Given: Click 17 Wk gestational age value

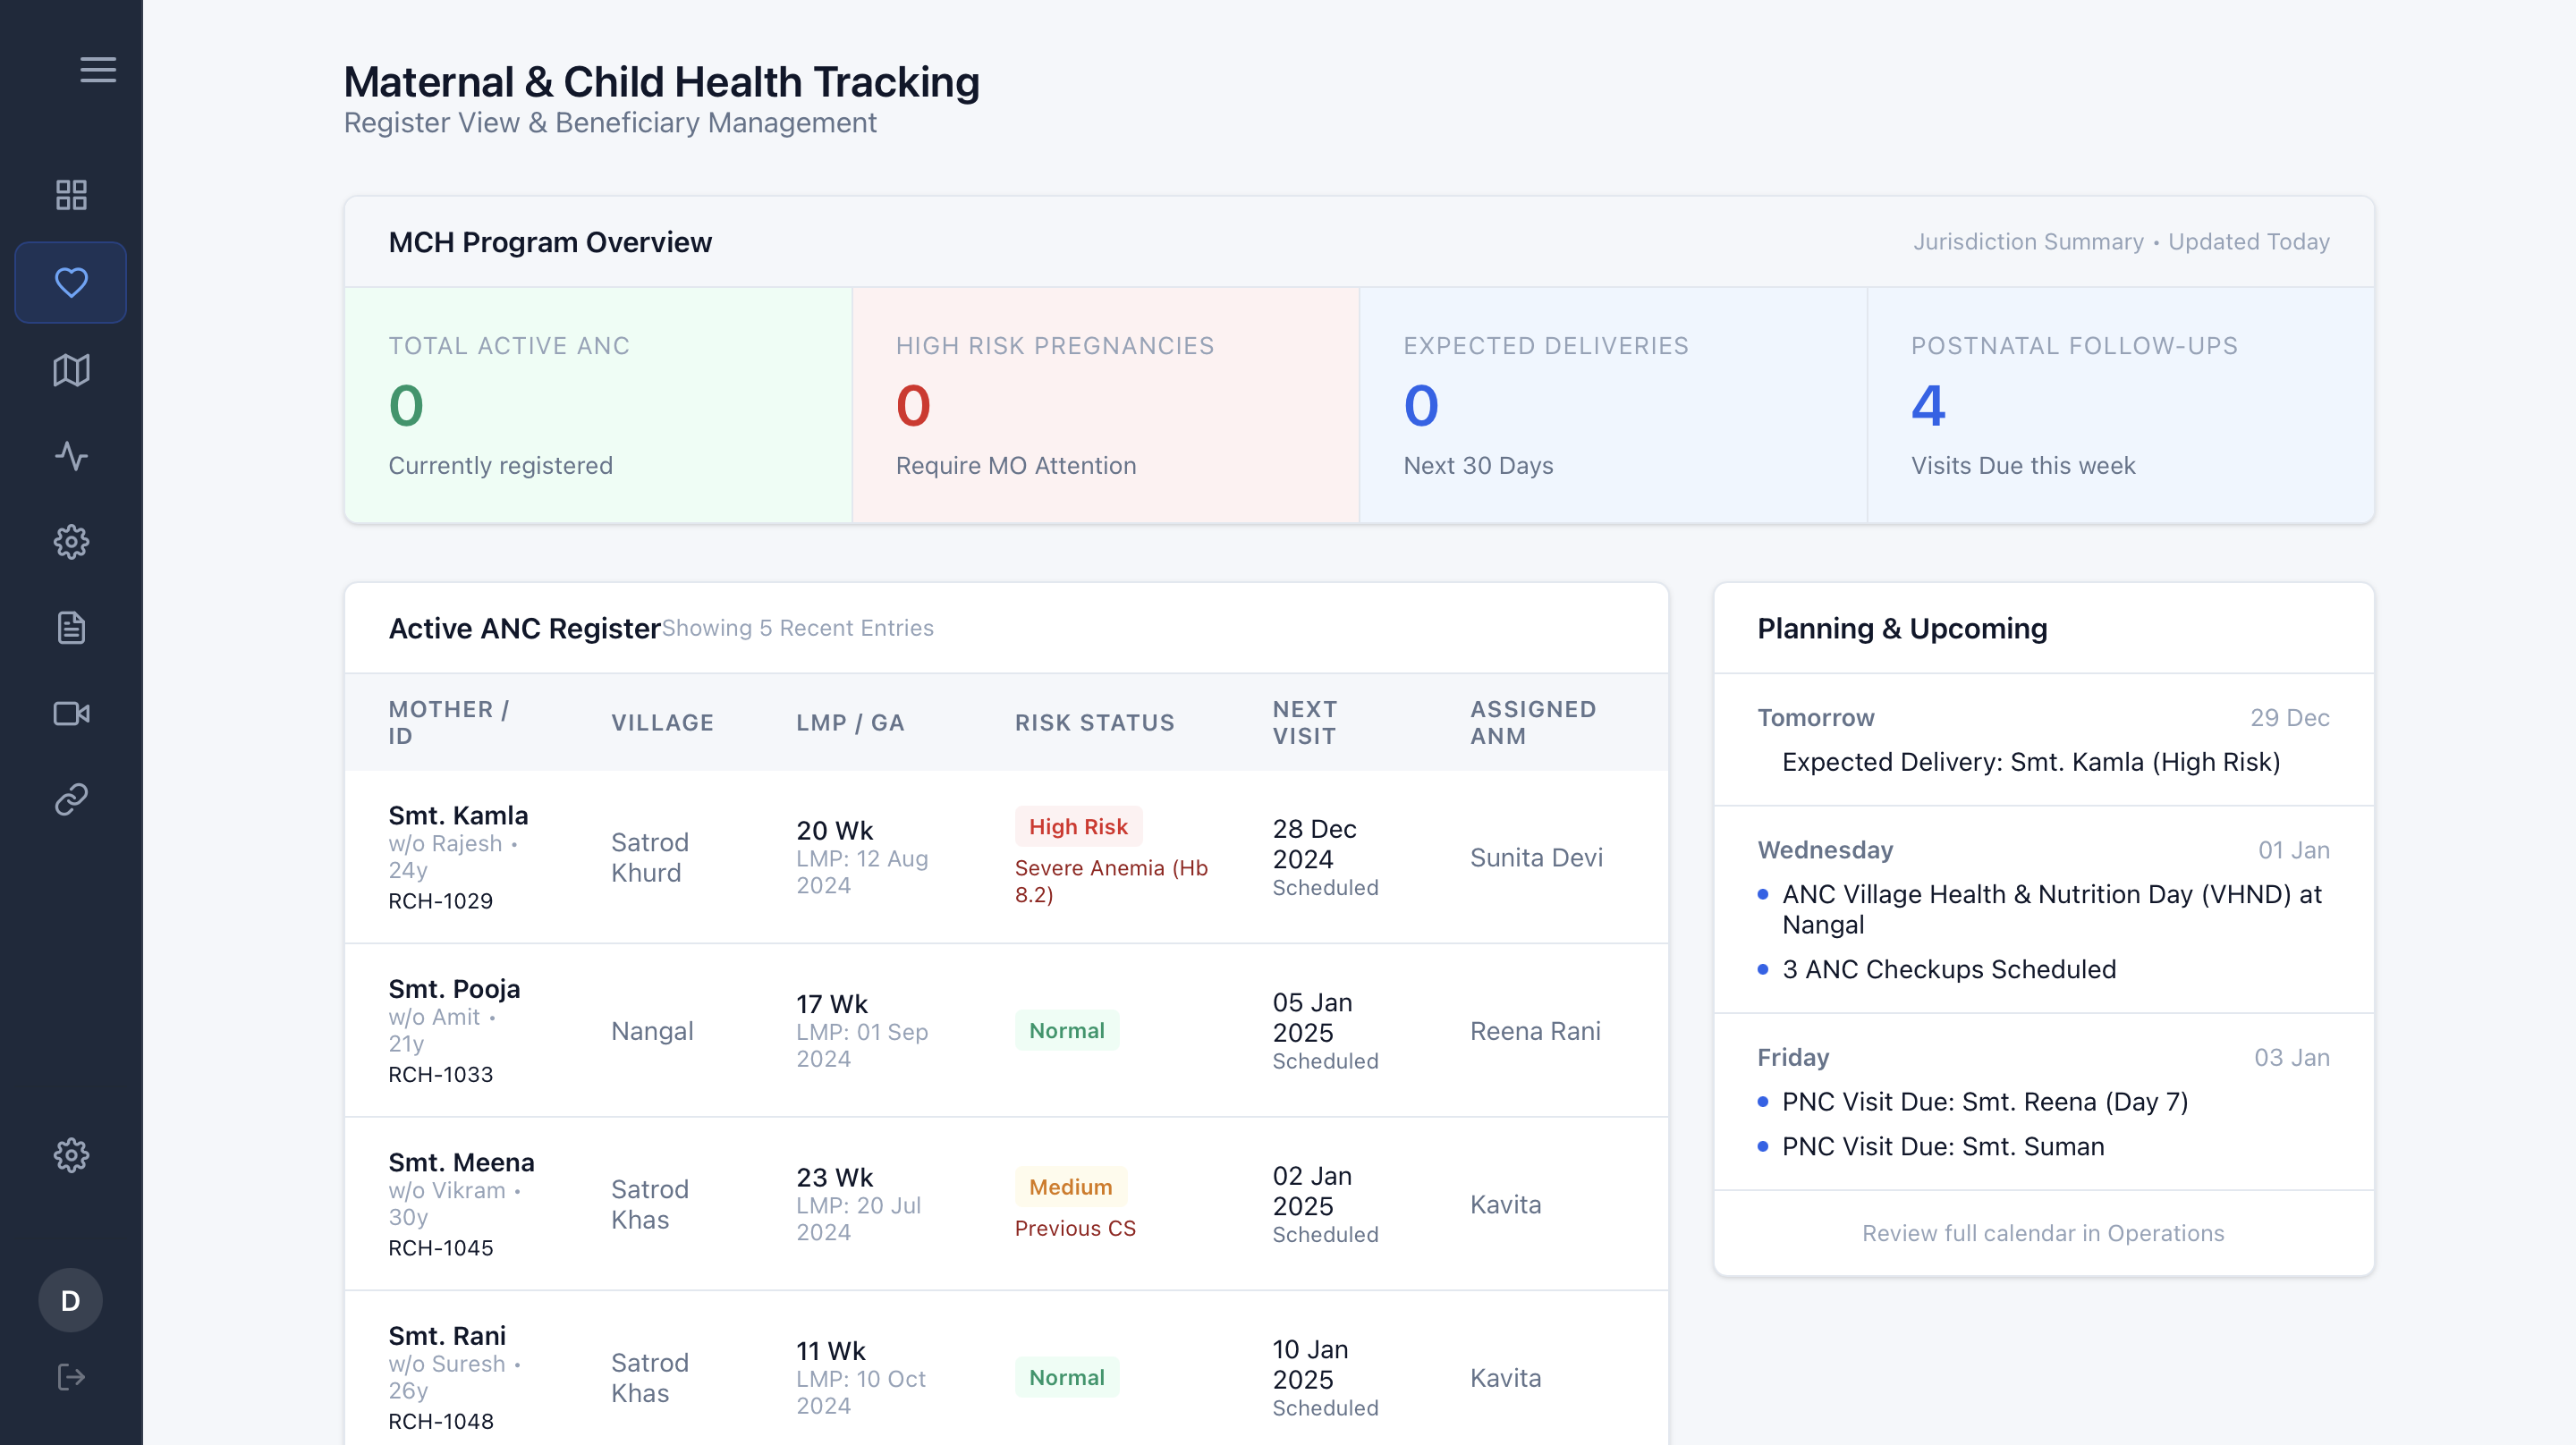Looking at the screenshot, I should coord(832,1004).
